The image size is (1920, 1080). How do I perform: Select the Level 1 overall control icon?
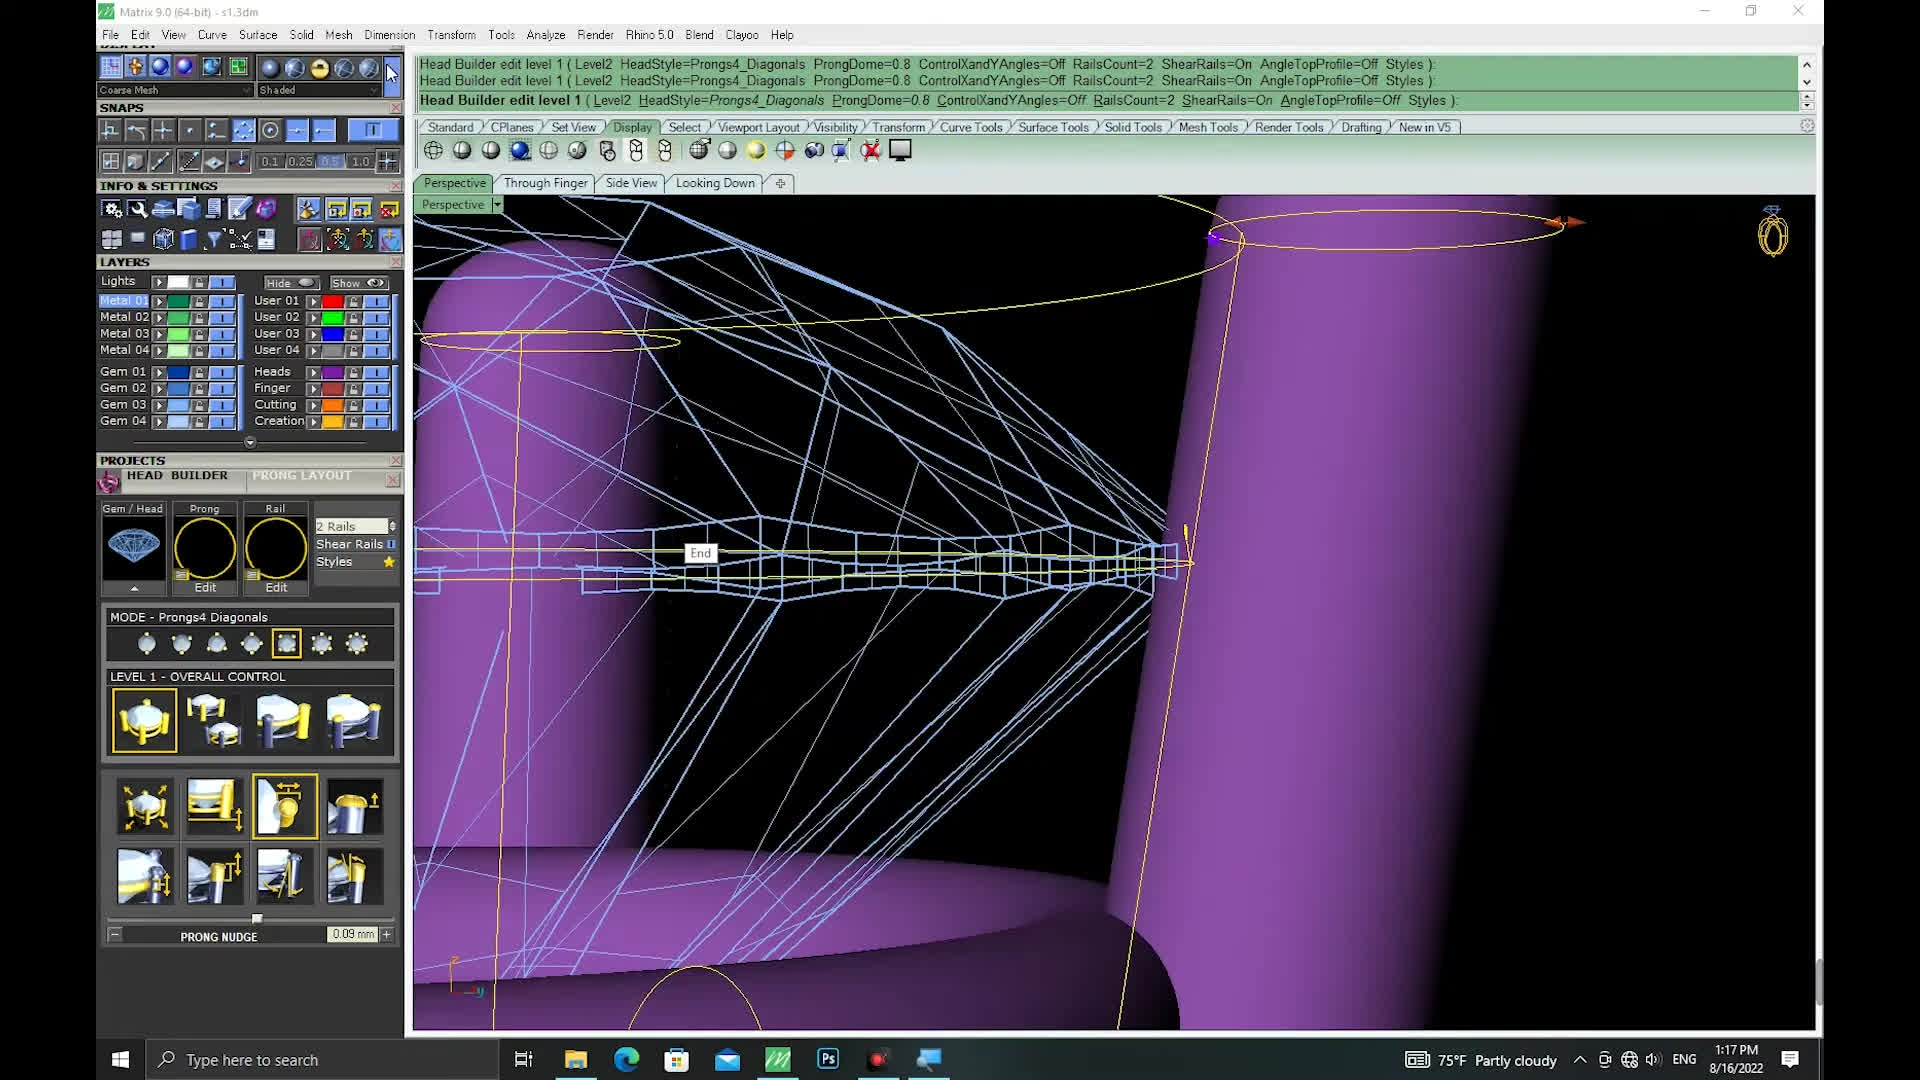pyautogui.click(x=145, y=720)
